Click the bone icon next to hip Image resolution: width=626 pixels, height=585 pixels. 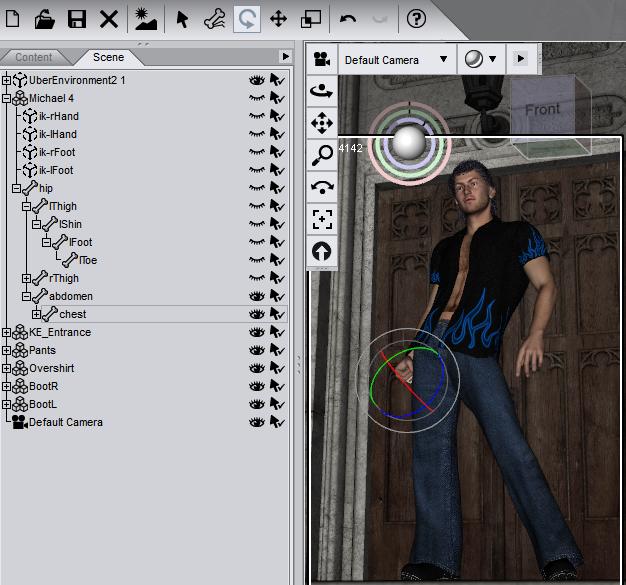pyautogui.click(x=30, y=188)
